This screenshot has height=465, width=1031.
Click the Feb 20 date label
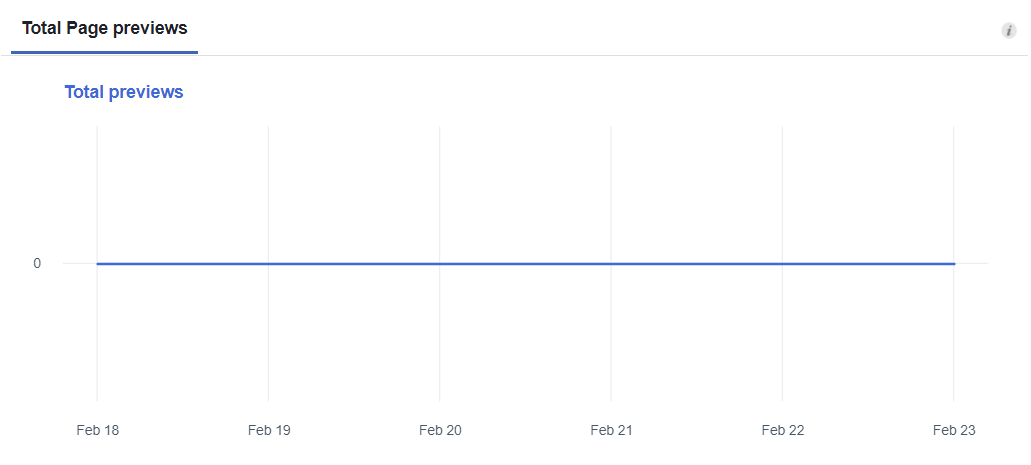pos(440,430)
